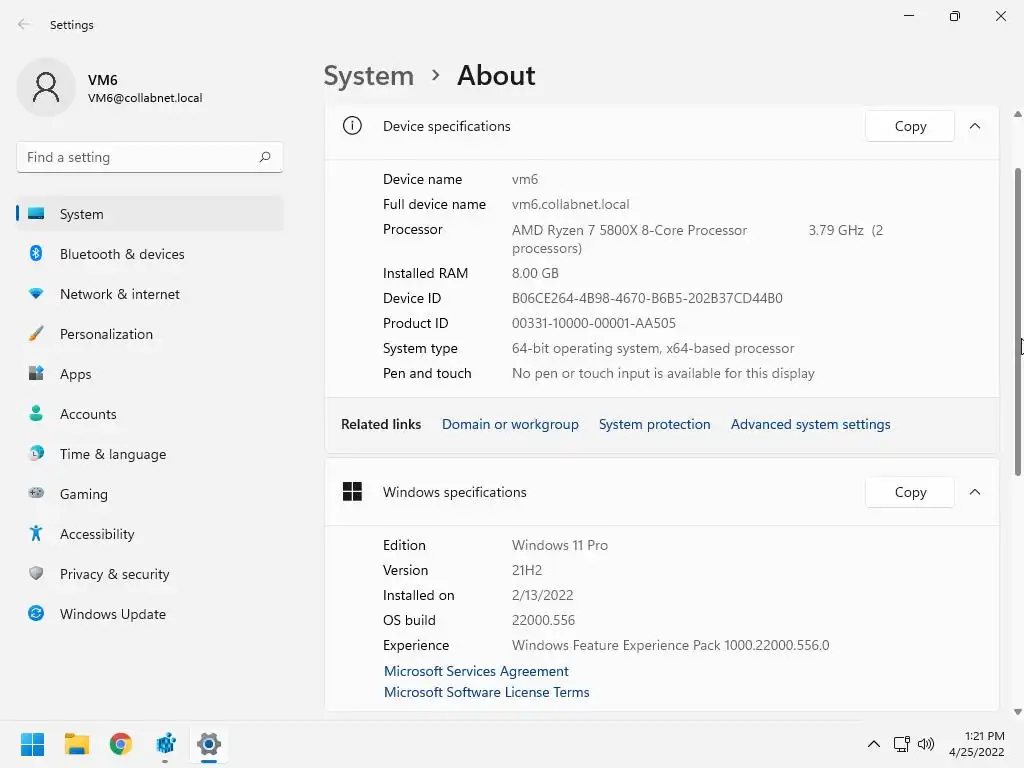Click the System monitor icon in sidebar

(36, 214)
